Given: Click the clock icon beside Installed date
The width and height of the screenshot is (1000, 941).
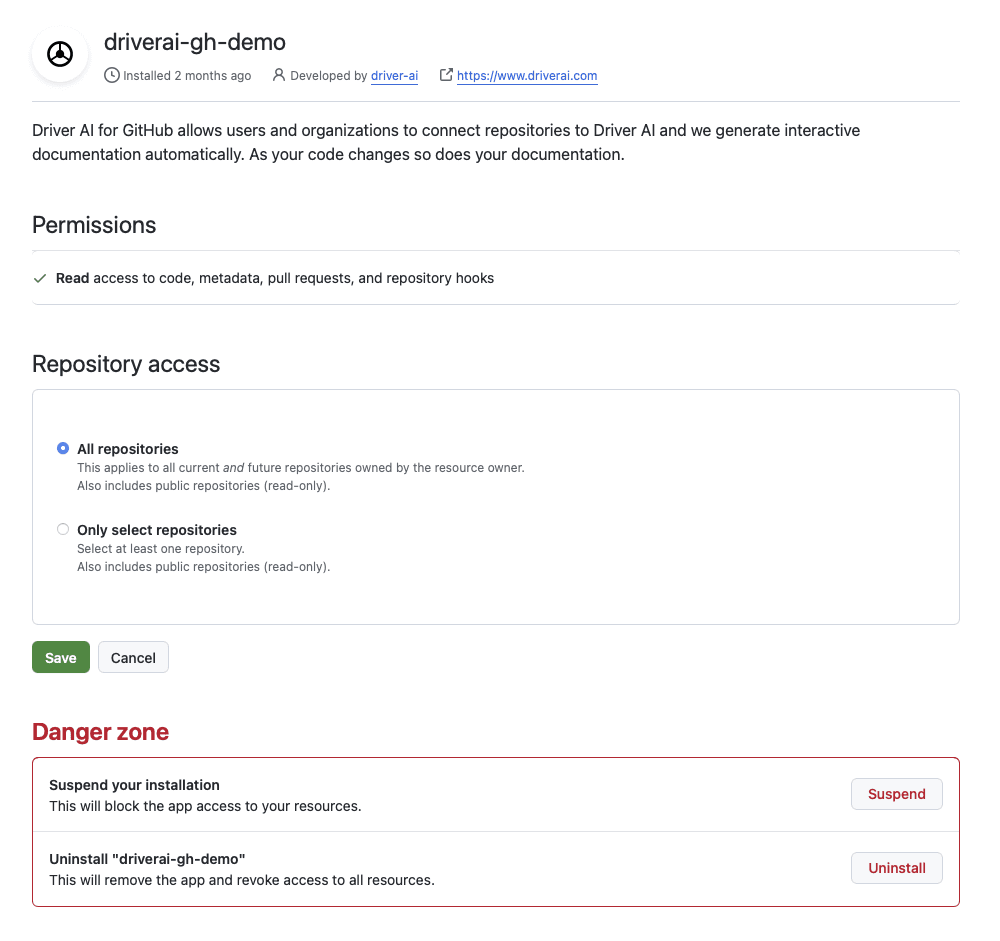Looking at the screenshot, I should (x=112, y=75).
